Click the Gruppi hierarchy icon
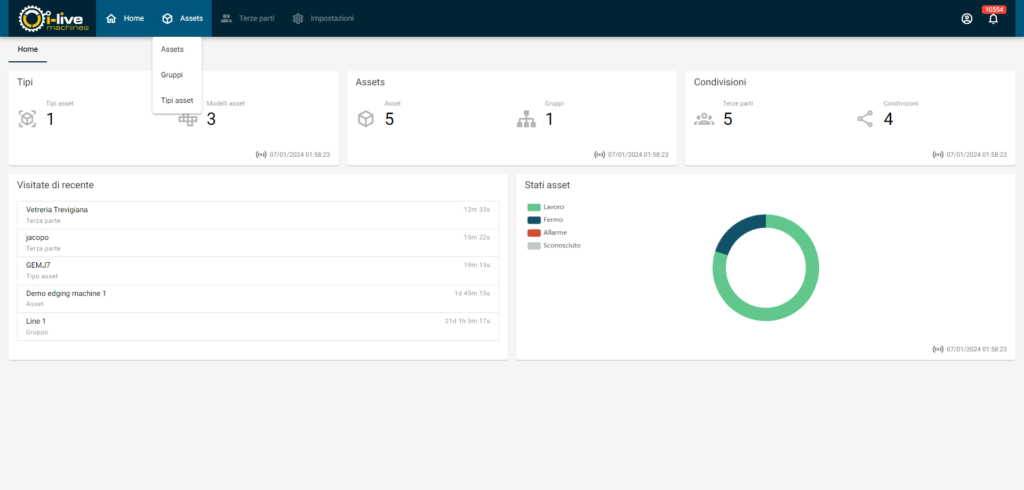 (526, 119)
